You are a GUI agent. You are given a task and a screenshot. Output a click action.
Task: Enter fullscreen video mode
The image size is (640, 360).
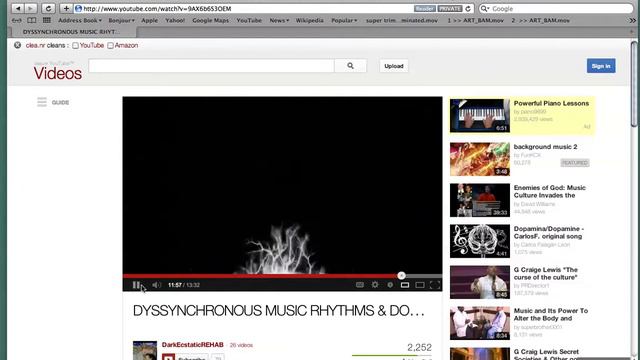point(435,285)
